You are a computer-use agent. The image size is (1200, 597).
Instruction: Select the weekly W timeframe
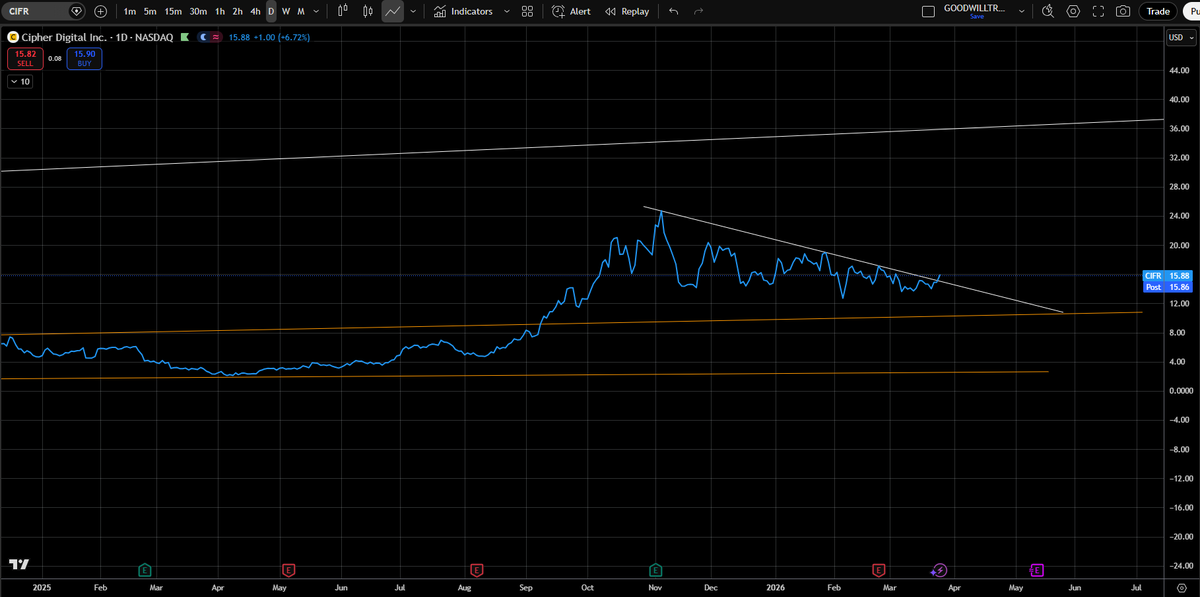click(x=286, y=11)
